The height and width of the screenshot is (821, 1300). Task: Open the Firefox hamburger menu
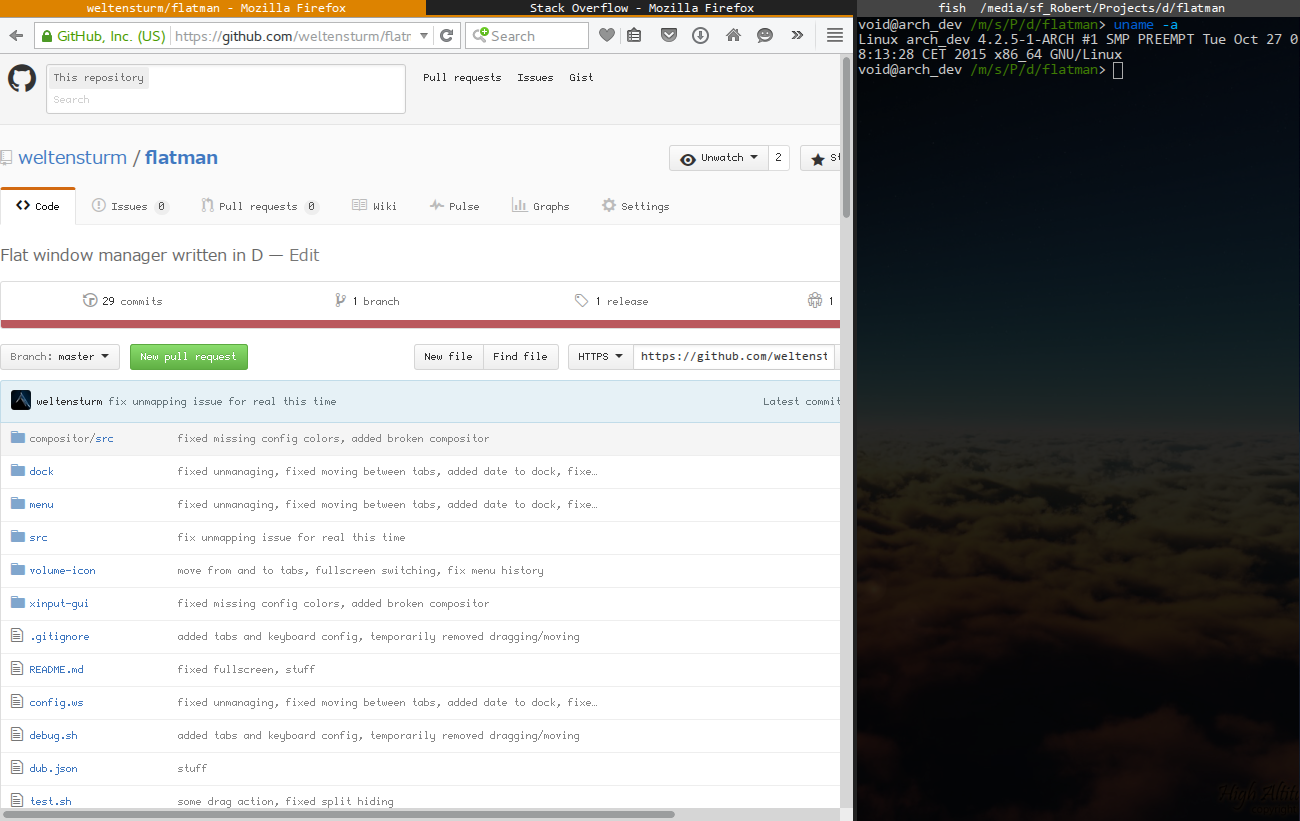[x=835, y=35]
